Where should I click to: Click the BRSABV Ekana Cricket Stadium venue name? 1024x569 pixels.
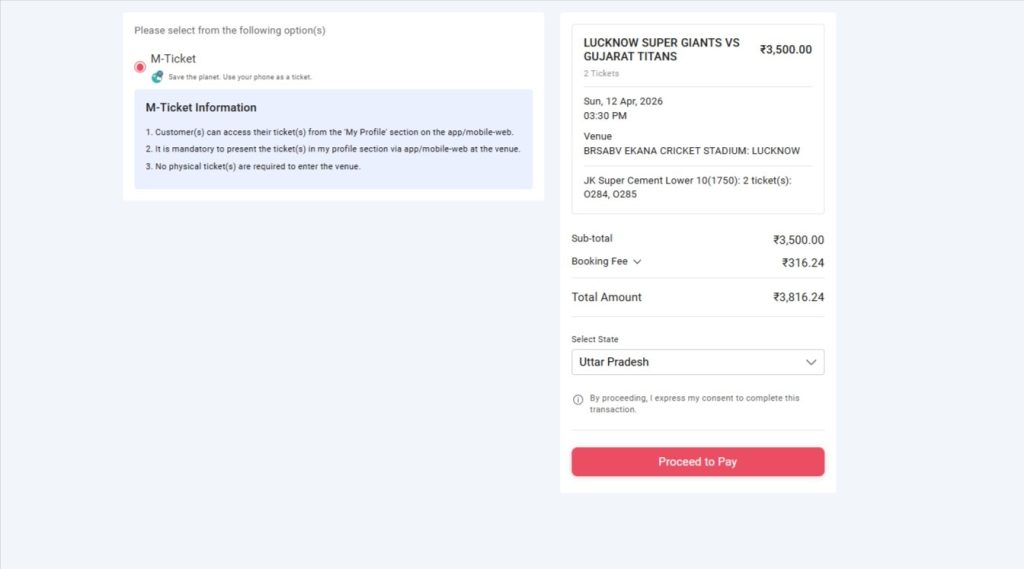click(691, 151)
